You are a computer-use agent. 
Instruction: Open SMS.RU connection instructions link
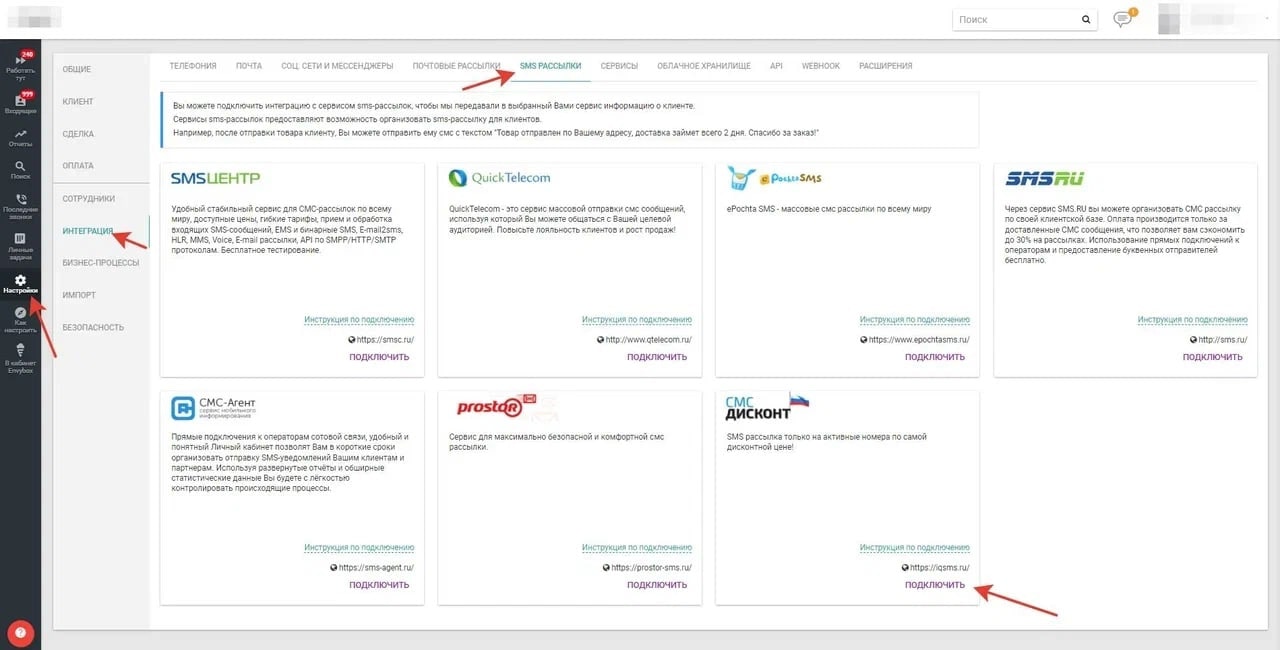(1193, 320)
